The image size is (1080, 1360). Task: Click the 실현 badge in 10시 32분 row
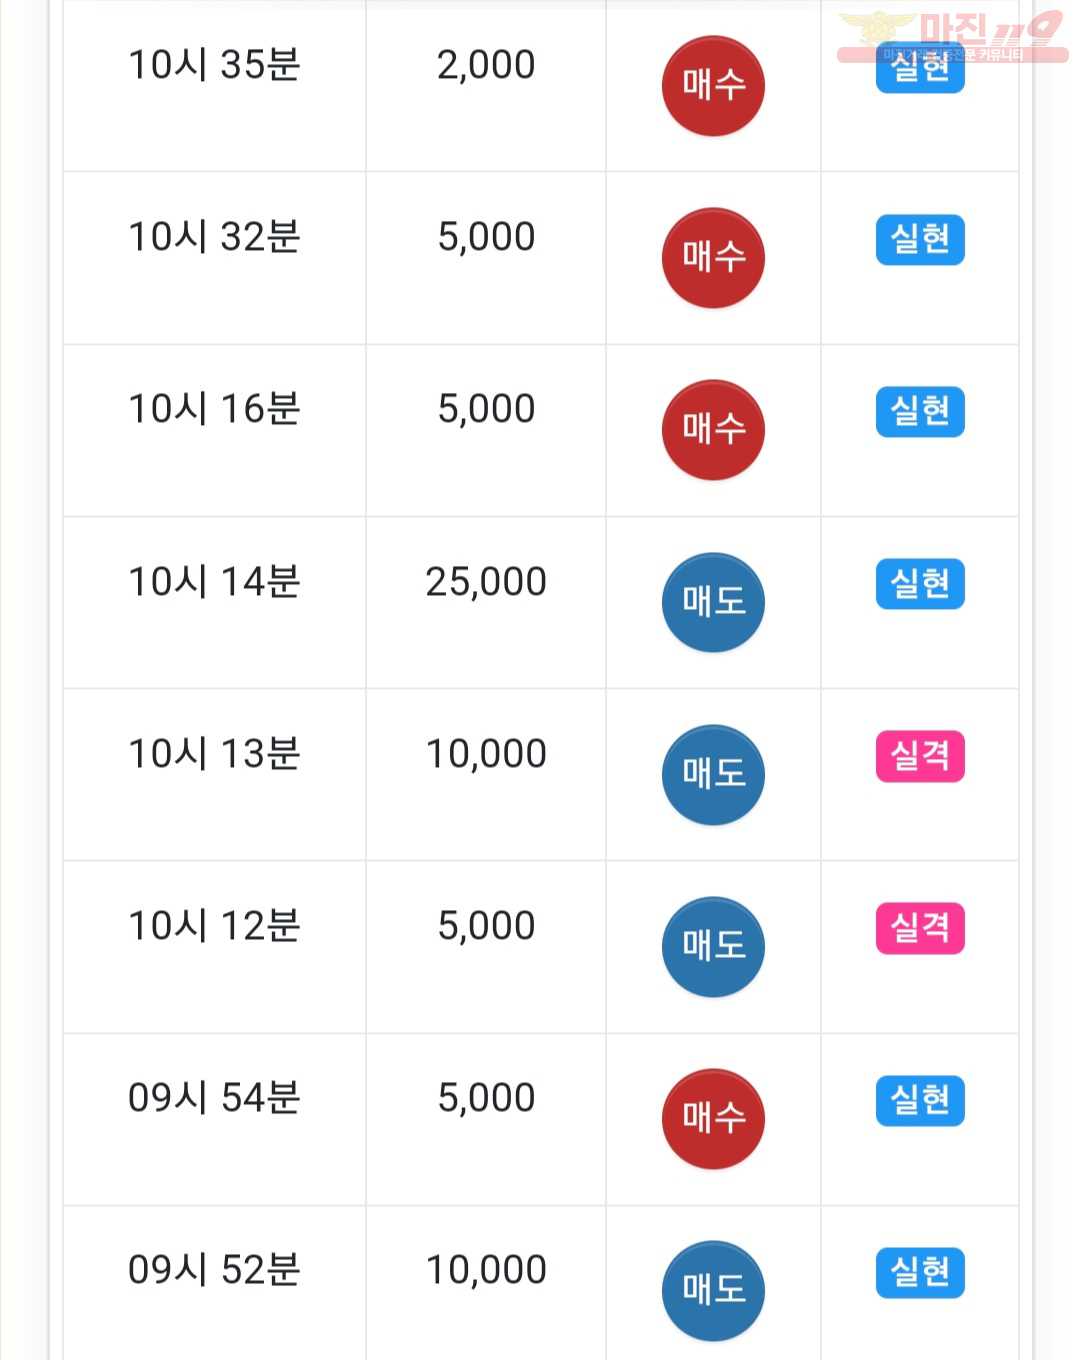pyautogui.click(x=920, y=240)
